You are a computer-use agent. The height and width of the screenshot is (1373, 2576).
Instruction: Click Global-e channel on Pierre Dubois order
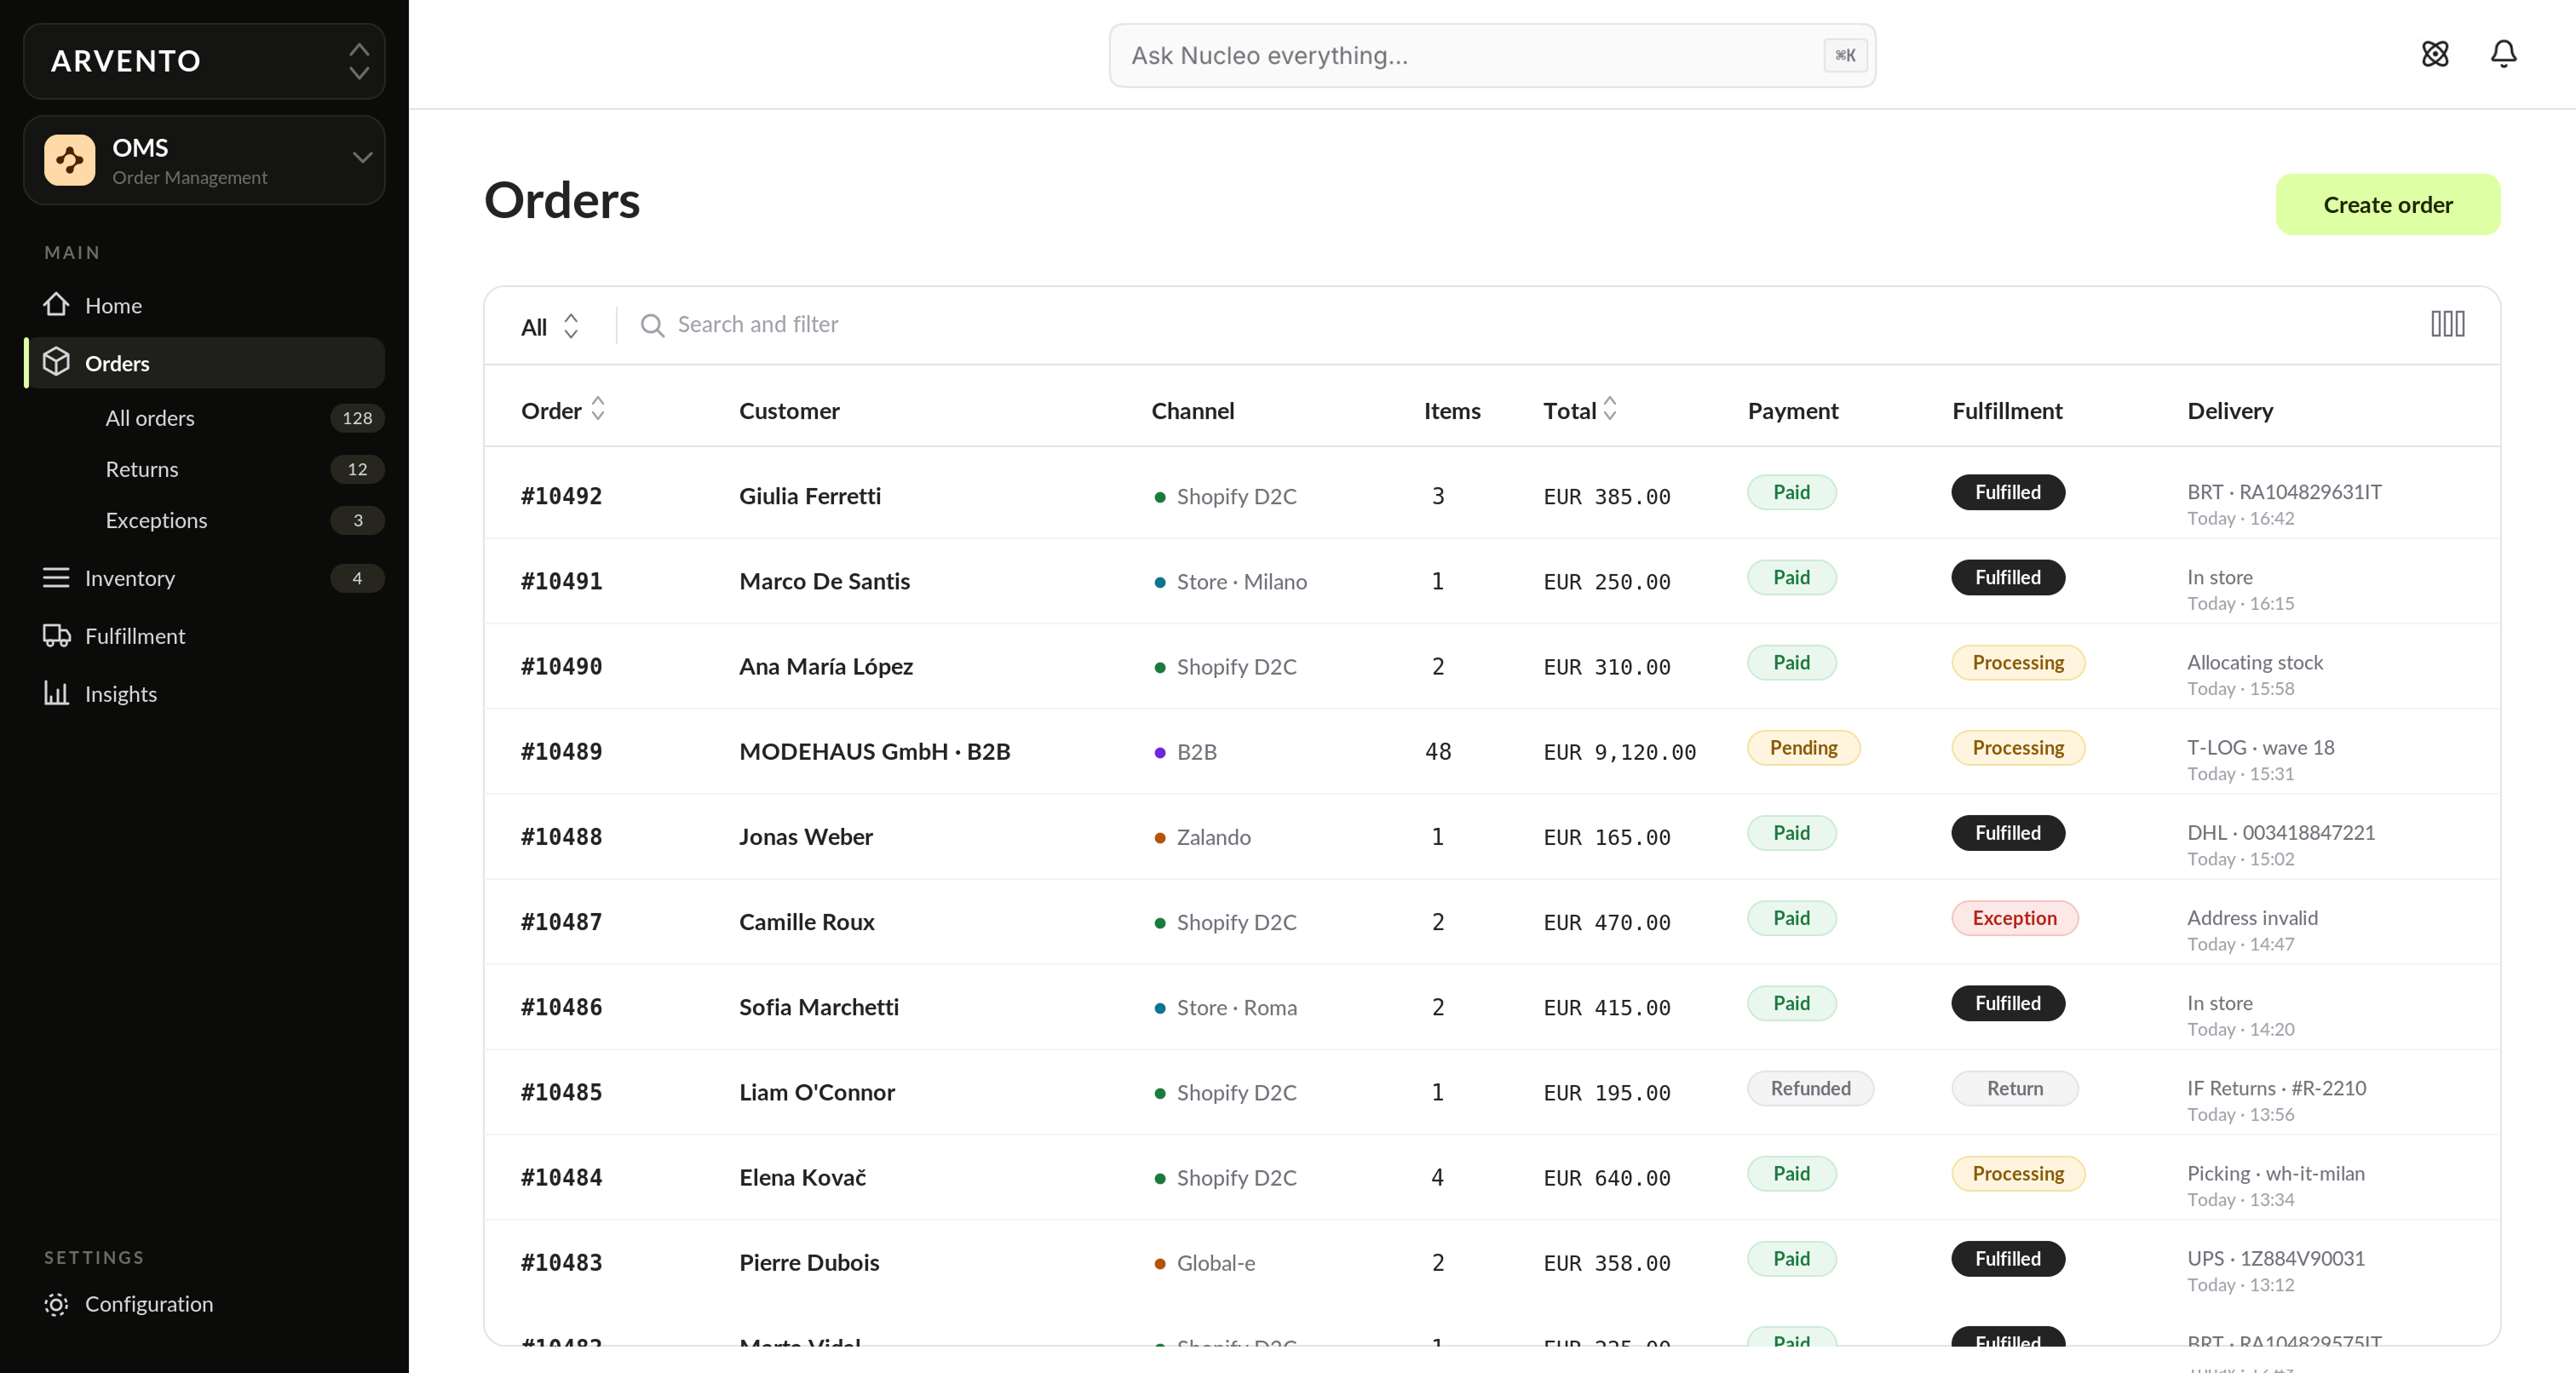pos(1204,1262)
